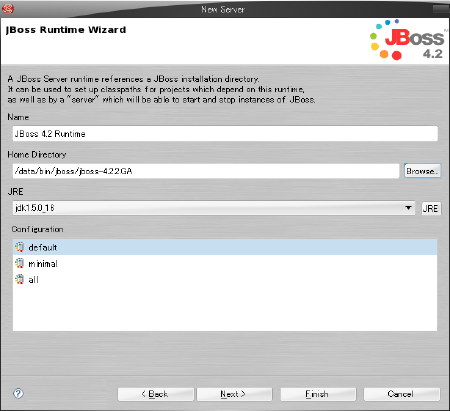Go to Next wizard page

[234, 394]
